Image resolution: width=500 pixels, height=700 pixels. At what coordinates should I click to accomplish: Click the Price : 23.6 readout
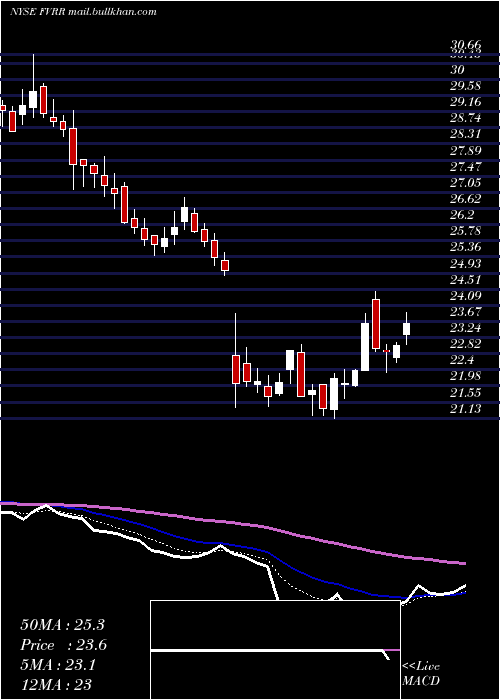point(64,646)
